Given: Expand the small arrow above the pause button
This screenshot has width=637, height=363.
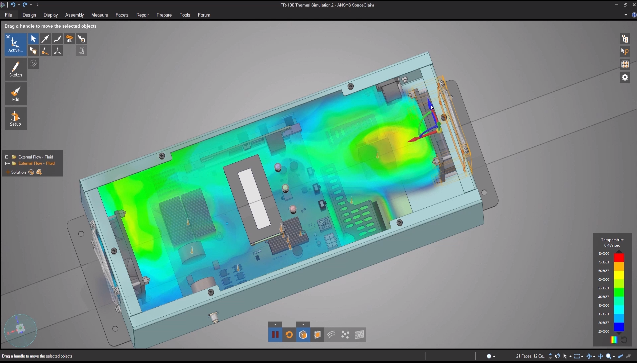Looking at the screenshot, I should tap(275, 324).
